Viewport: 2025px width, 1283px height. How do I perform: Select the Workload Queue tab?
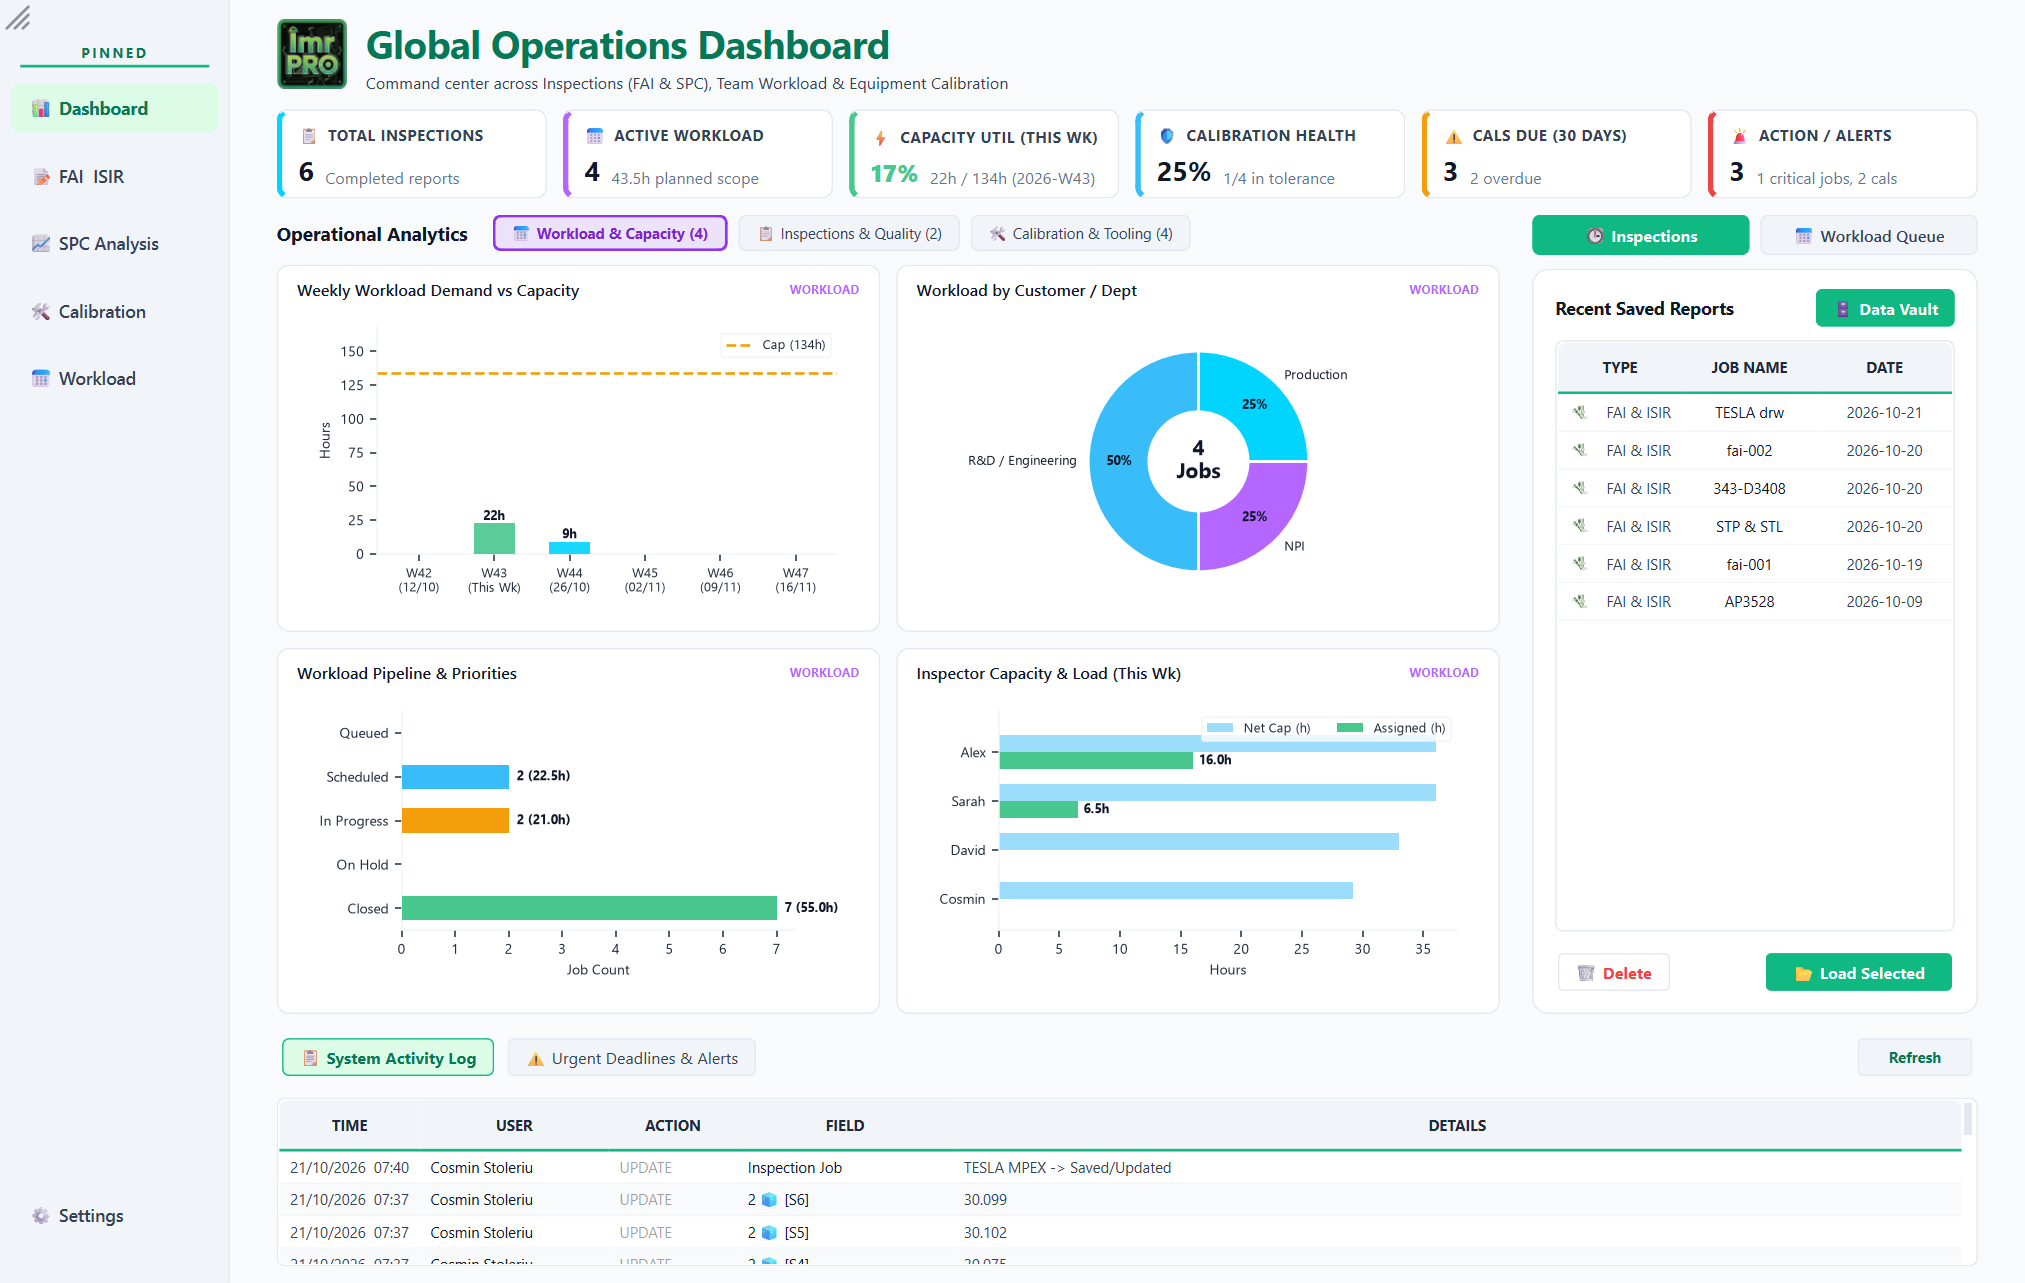point(1868,236)
